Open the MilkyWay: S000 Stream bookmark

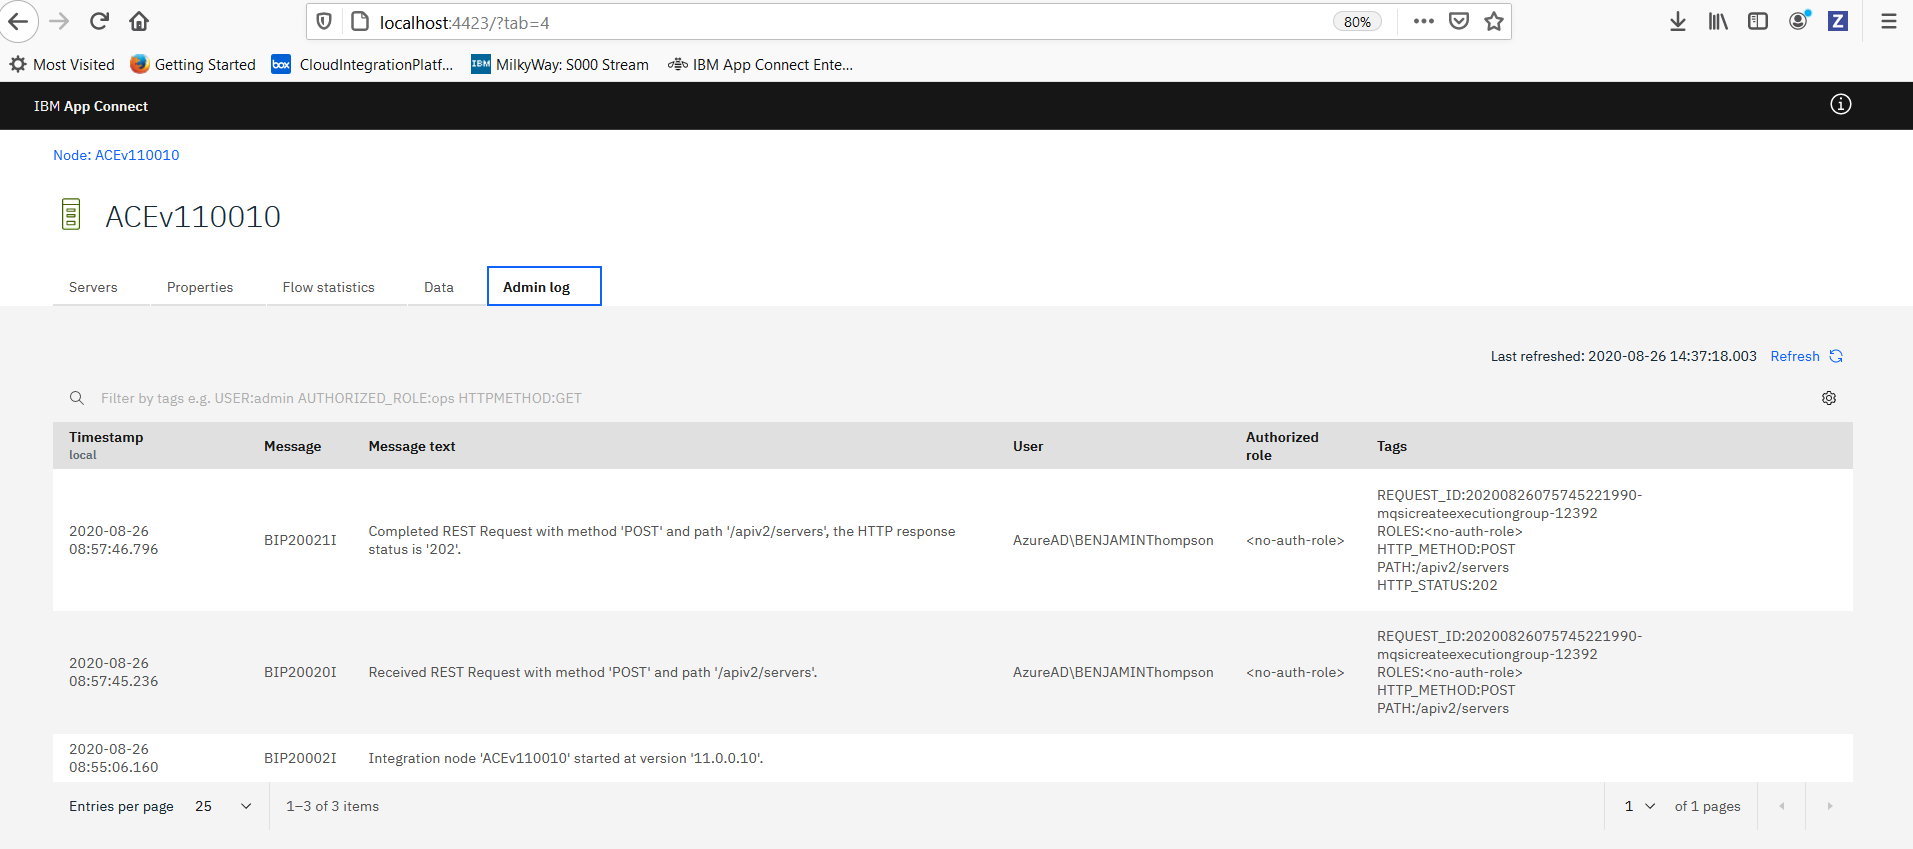click(560, 64)
